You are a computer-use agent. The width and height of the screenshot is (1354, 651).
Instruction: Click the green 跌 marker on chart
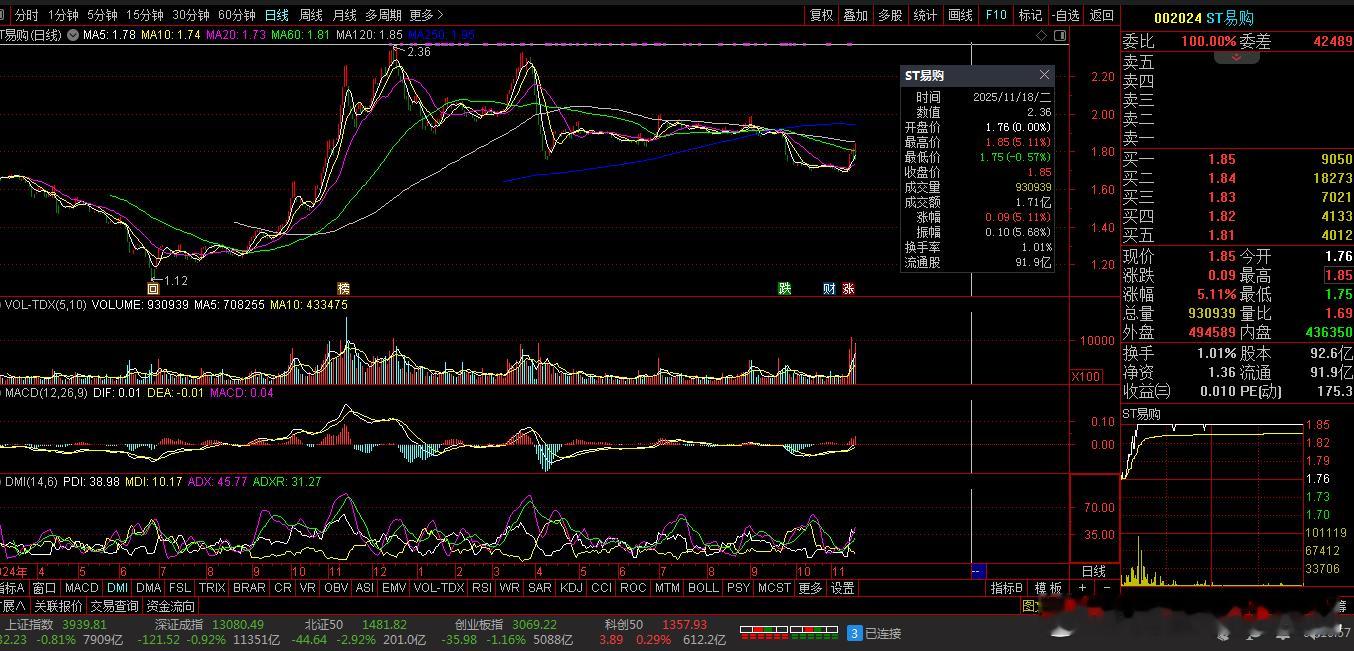(x=785, y=289)
